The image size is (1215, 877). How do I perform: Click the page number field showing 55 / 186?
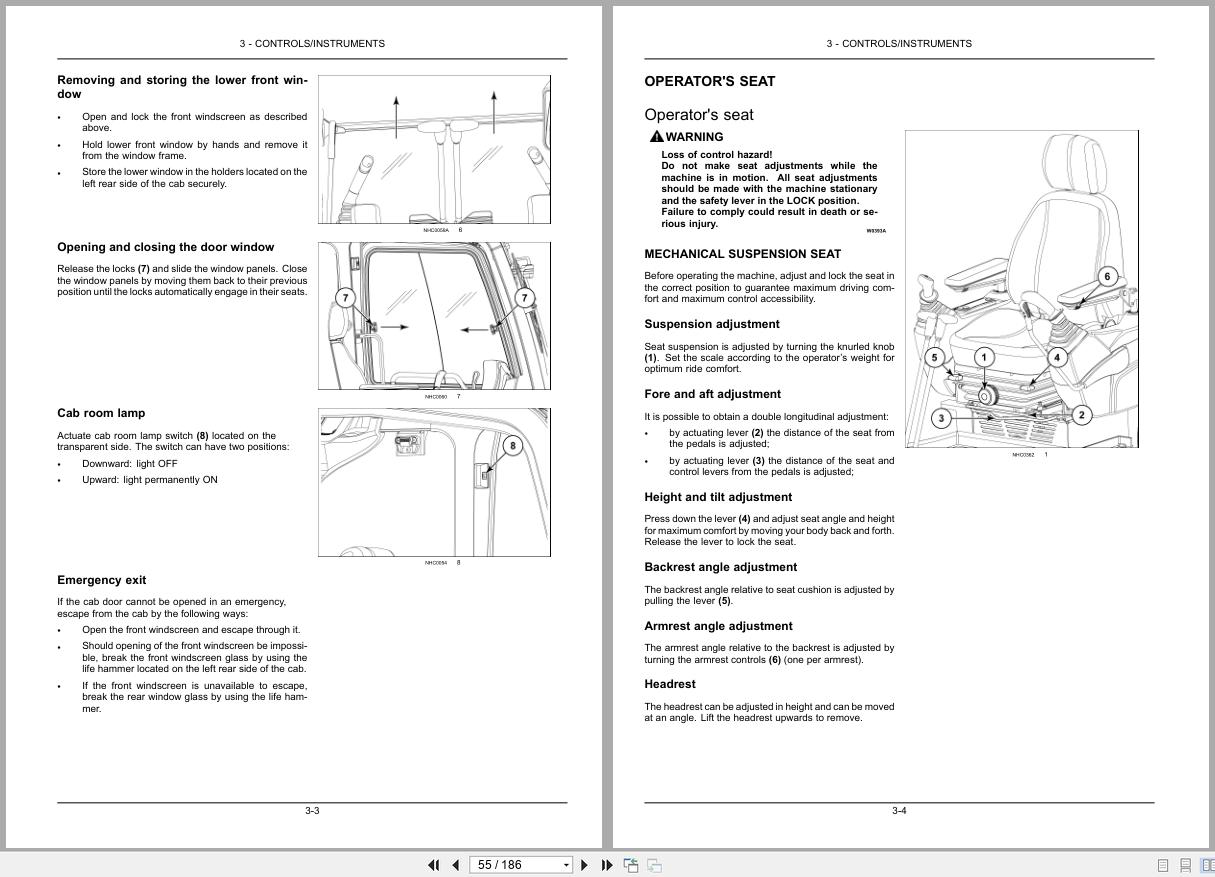click(510, 864)
